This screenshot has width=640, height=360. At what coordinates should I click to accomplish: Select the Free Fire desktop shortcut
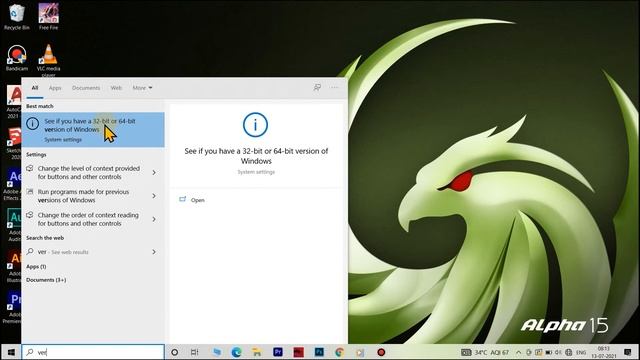pos(49,16)
